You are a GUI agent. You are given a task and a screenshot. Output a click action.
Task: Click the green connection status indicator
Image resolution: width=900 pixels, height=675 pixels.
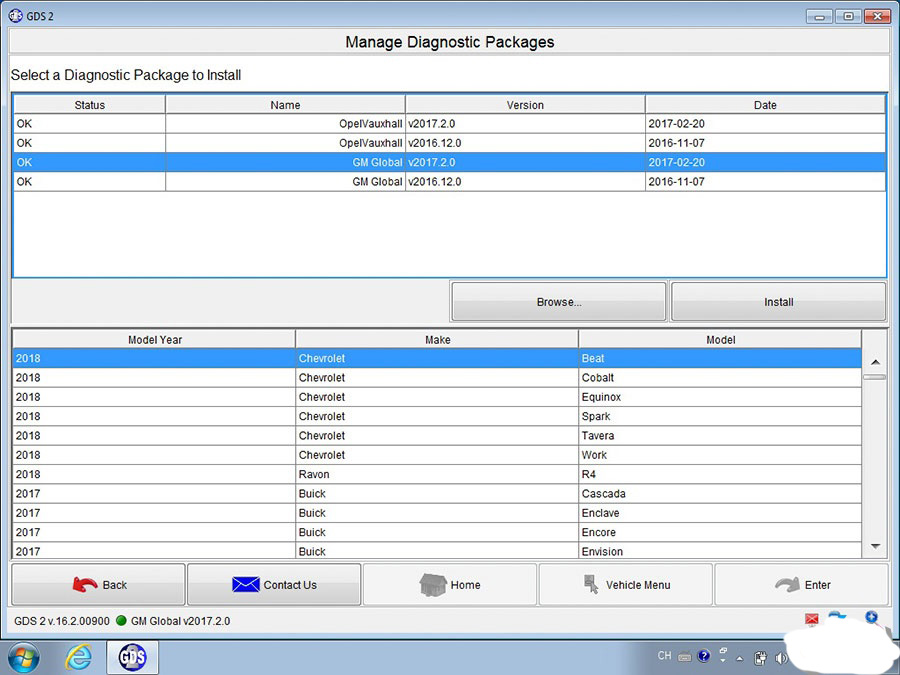point(121,620)
